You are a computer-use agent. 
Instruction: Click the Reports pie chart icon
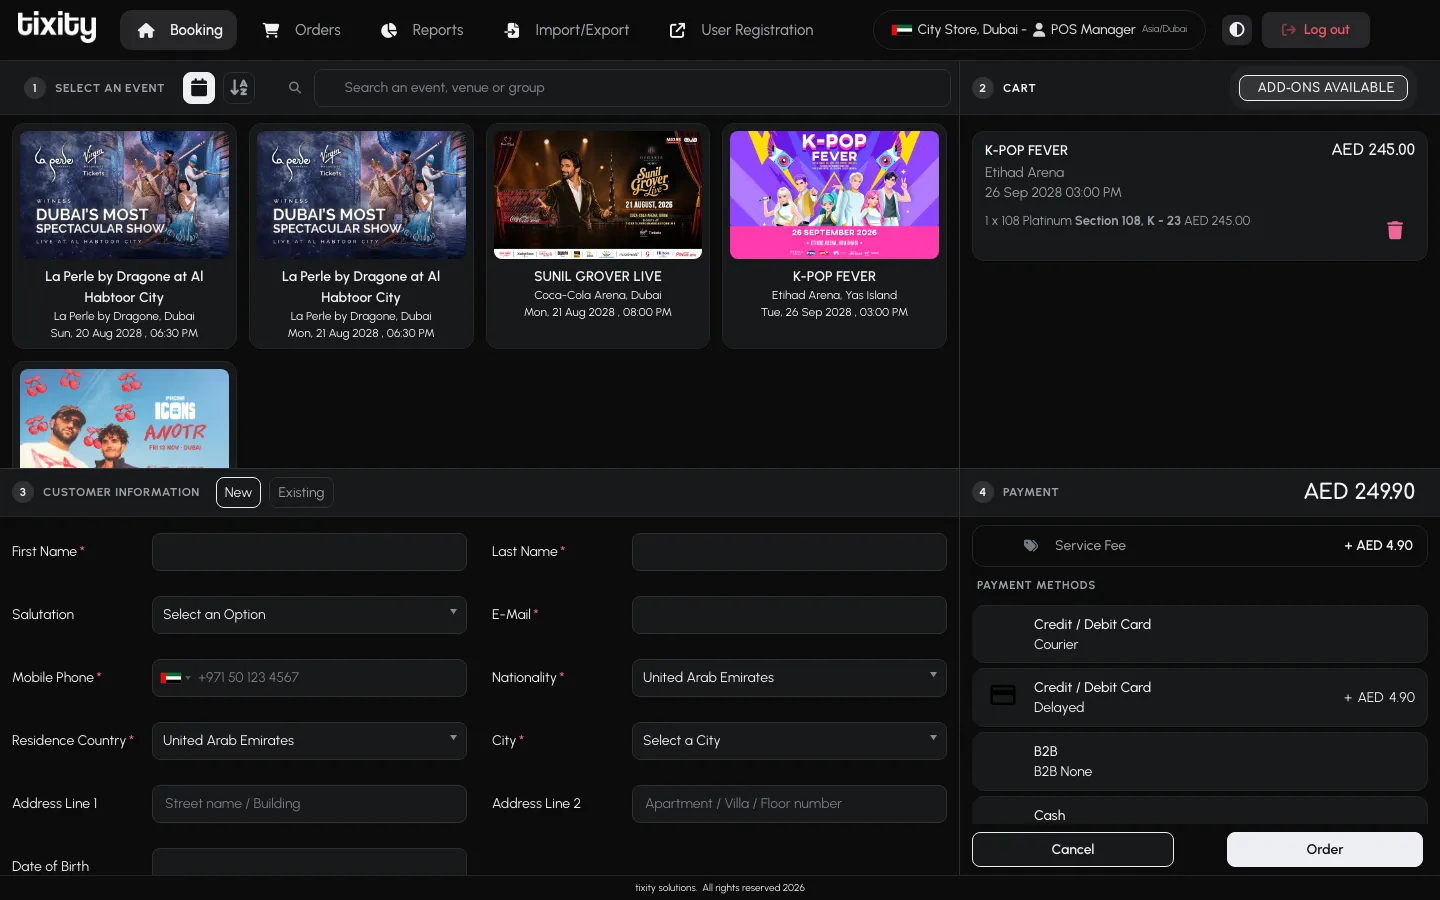[389, 30]
